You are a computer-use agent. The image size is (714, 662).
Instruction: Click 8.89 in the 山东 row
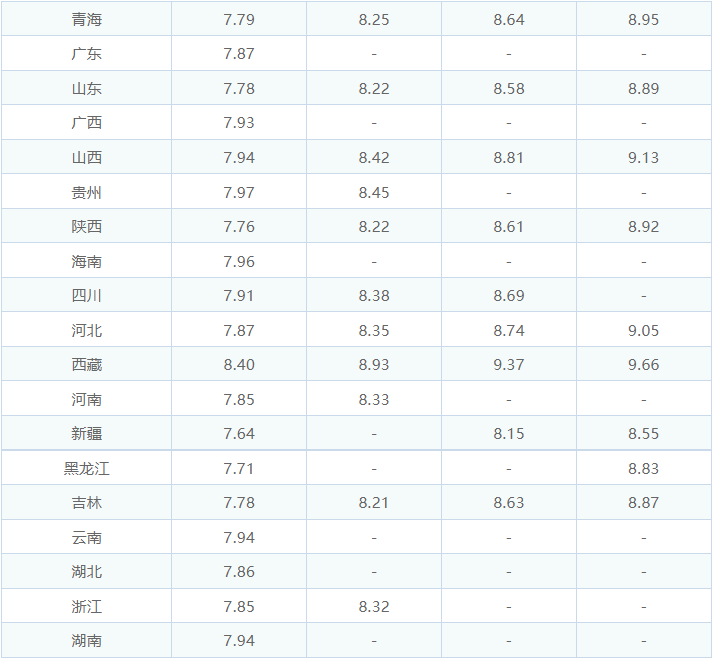(643, 88)
